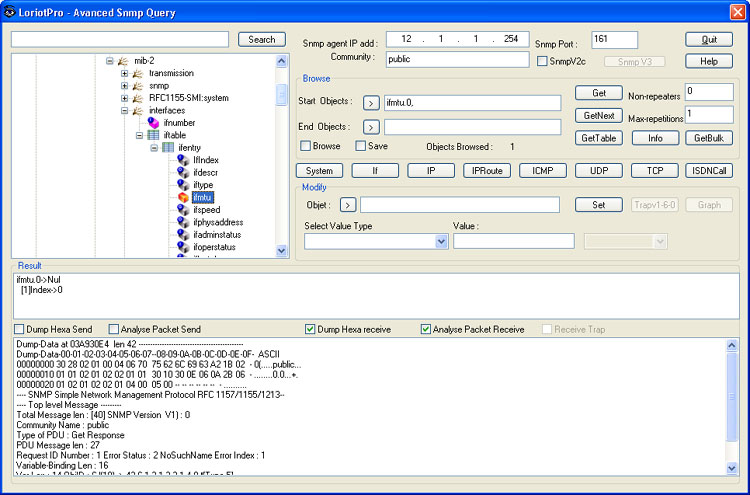The image size is (750, 495).
Task: Click down arrow of dump output scrollbar
Action: point(731,468)
